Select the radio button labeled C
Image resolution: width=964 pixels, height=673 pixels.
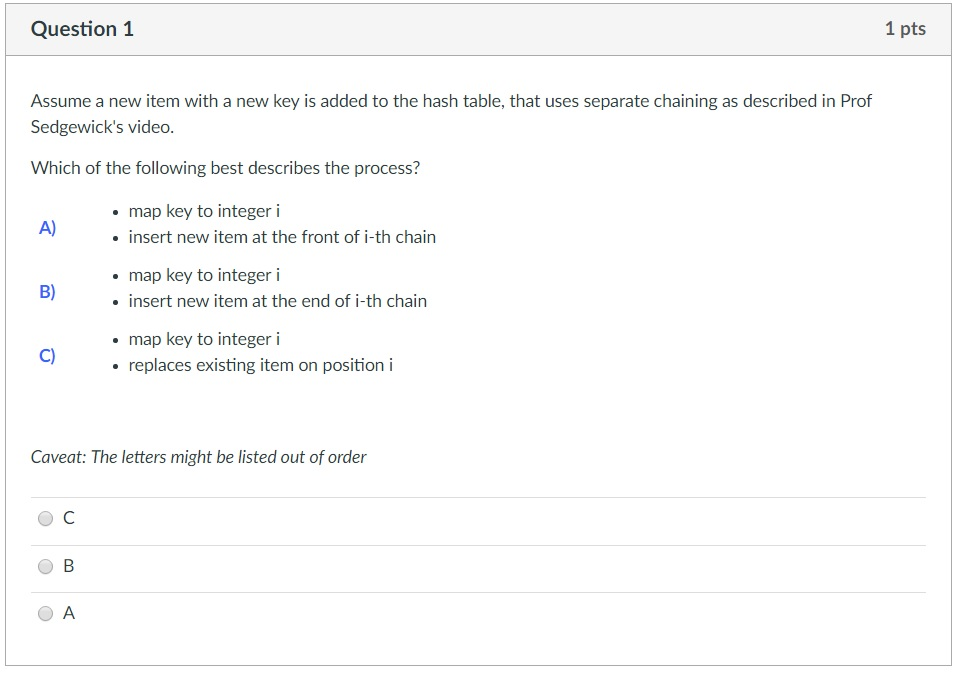pos(45,518)
